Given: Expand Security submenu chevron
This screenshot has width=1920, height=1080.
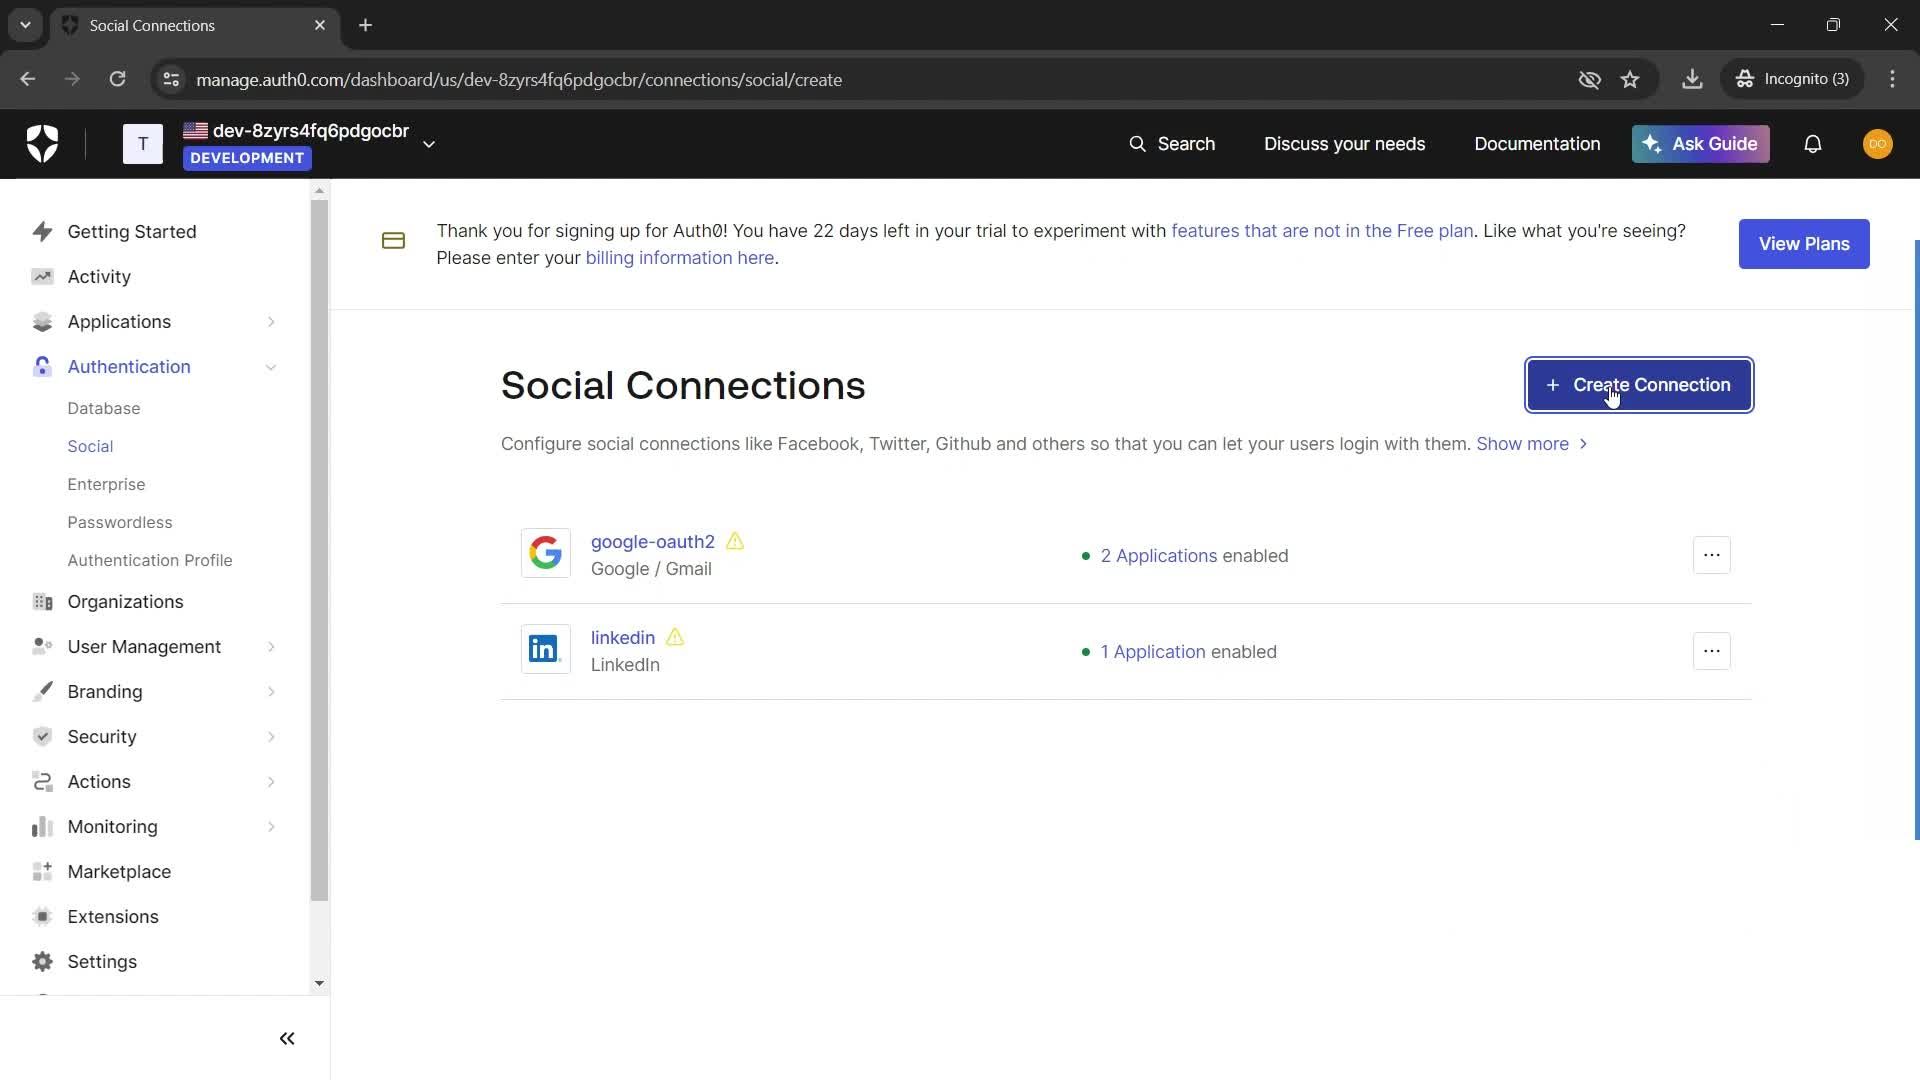Looking at the screenshot, I should pos(271,737).
